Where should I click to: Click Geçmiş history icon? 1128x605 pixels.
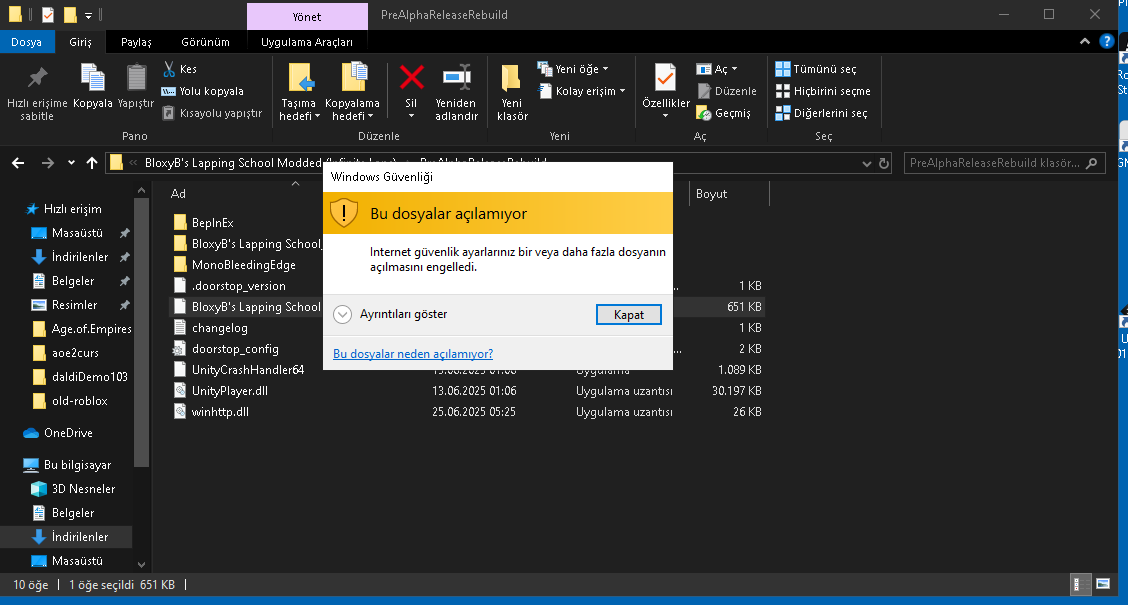(x=704, y=114)
